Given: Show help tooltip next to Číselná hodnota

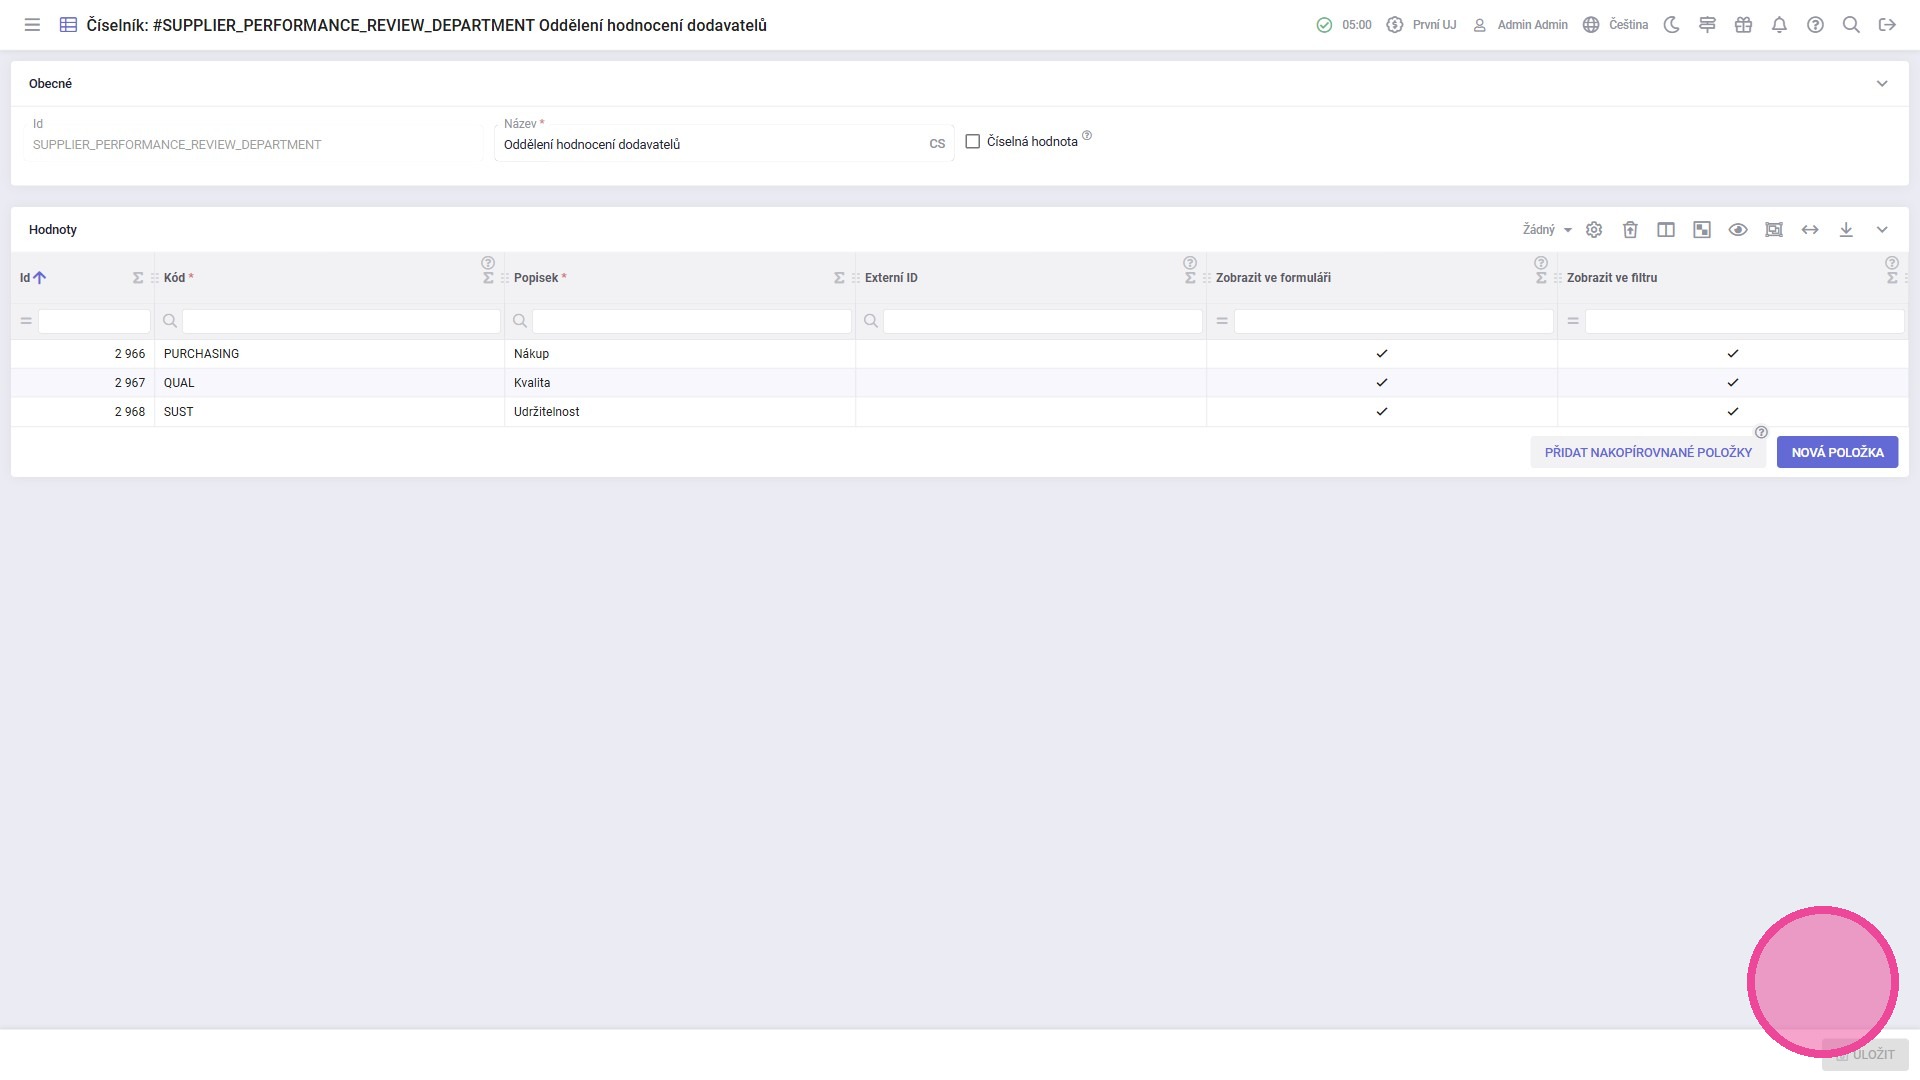Looking at the screenshot, I should point(1087,136).
